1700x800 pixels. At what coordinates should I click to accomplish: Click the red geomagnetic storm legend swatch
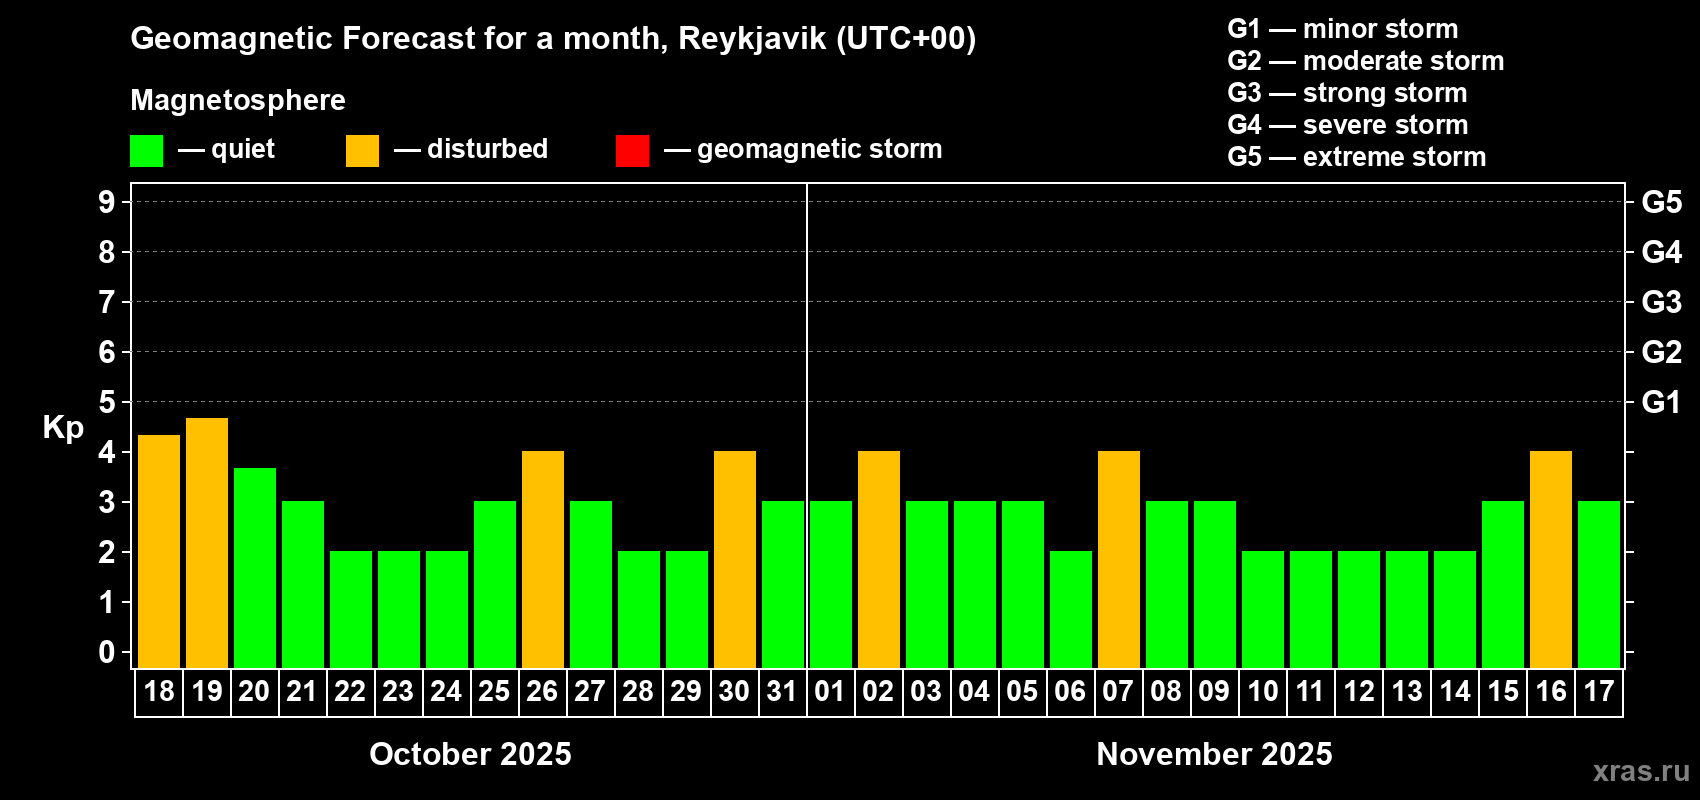pyautogui.click(x=632, y=151)
